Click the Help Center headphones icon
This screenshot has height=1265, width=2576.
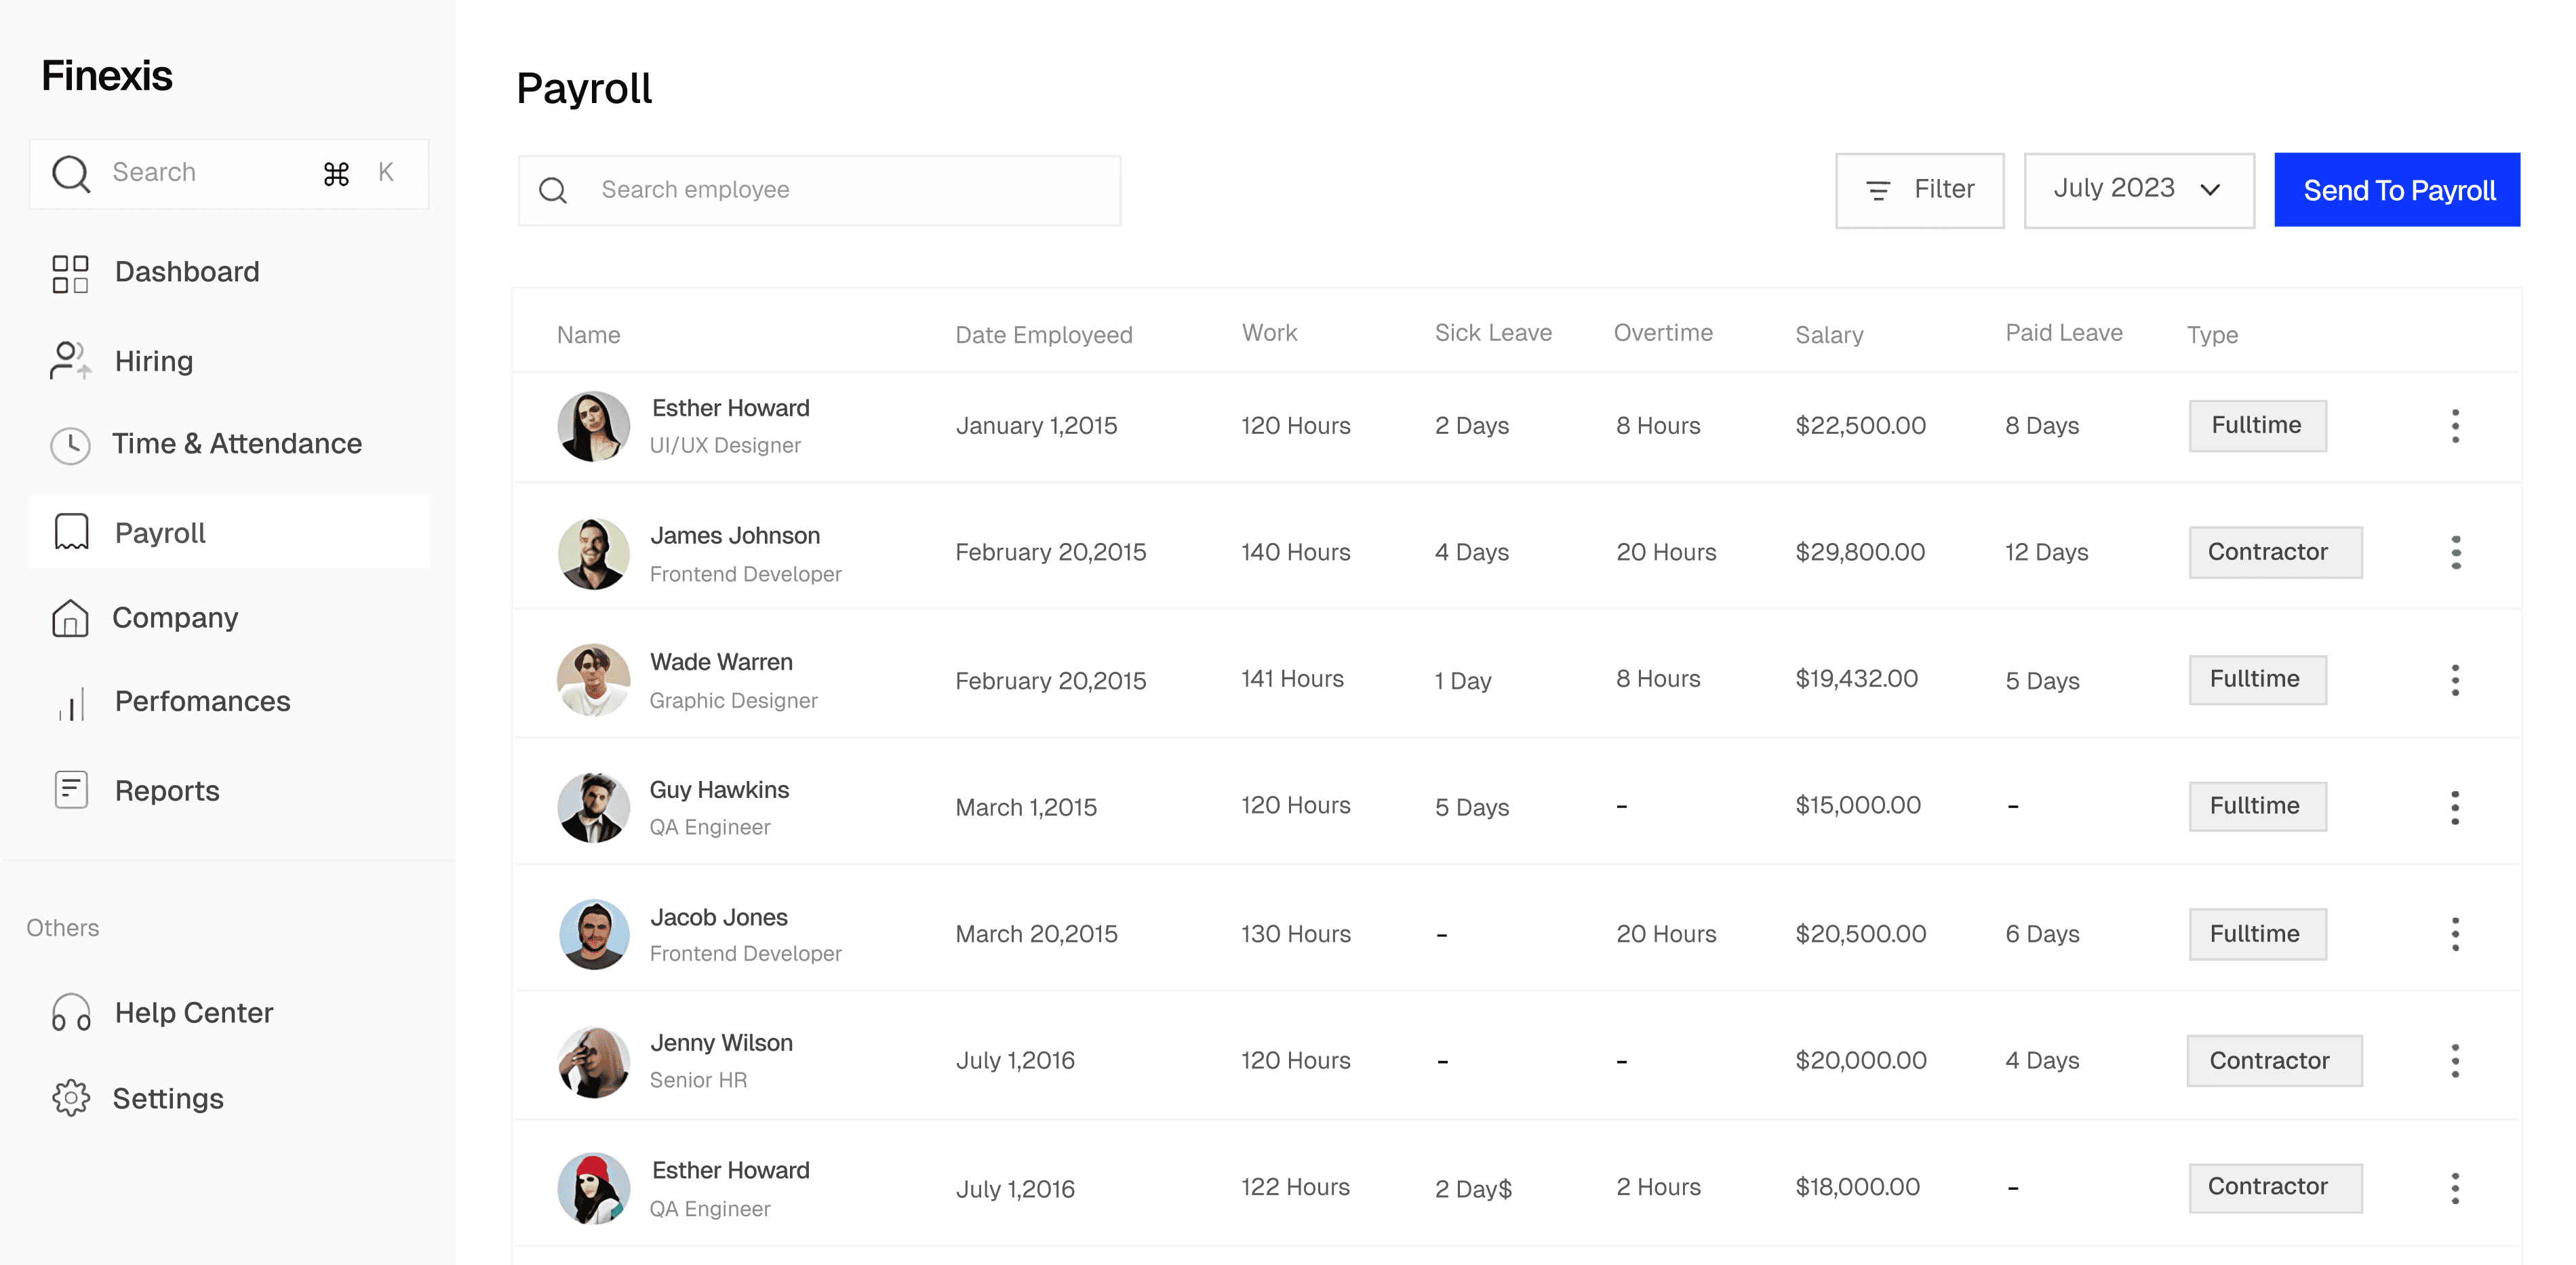point(70,1013)
